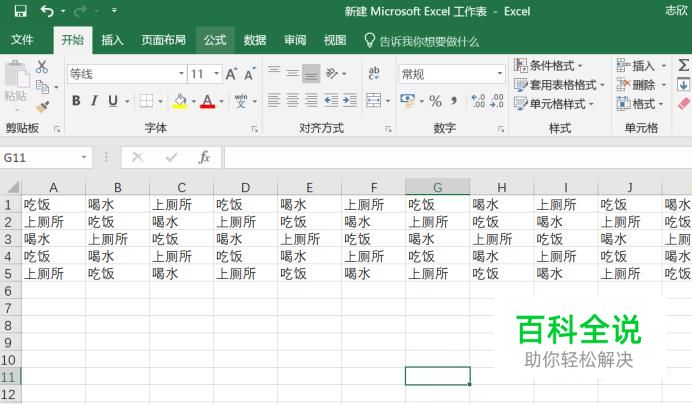Open 字体 group dialog launcher
The height and width of the screenshot is (404, 692).
(255, 129)
